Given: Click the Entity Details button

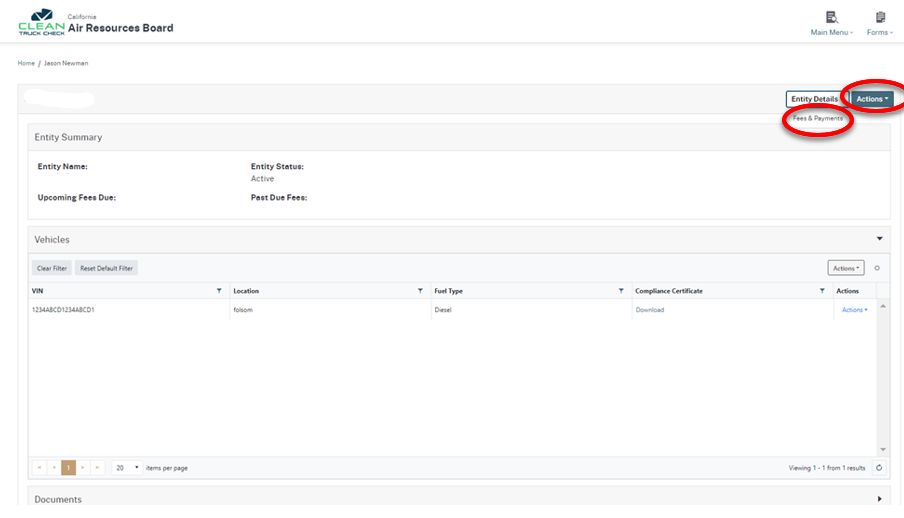Looking at the screenshot, I should click(x=815, y=99).
